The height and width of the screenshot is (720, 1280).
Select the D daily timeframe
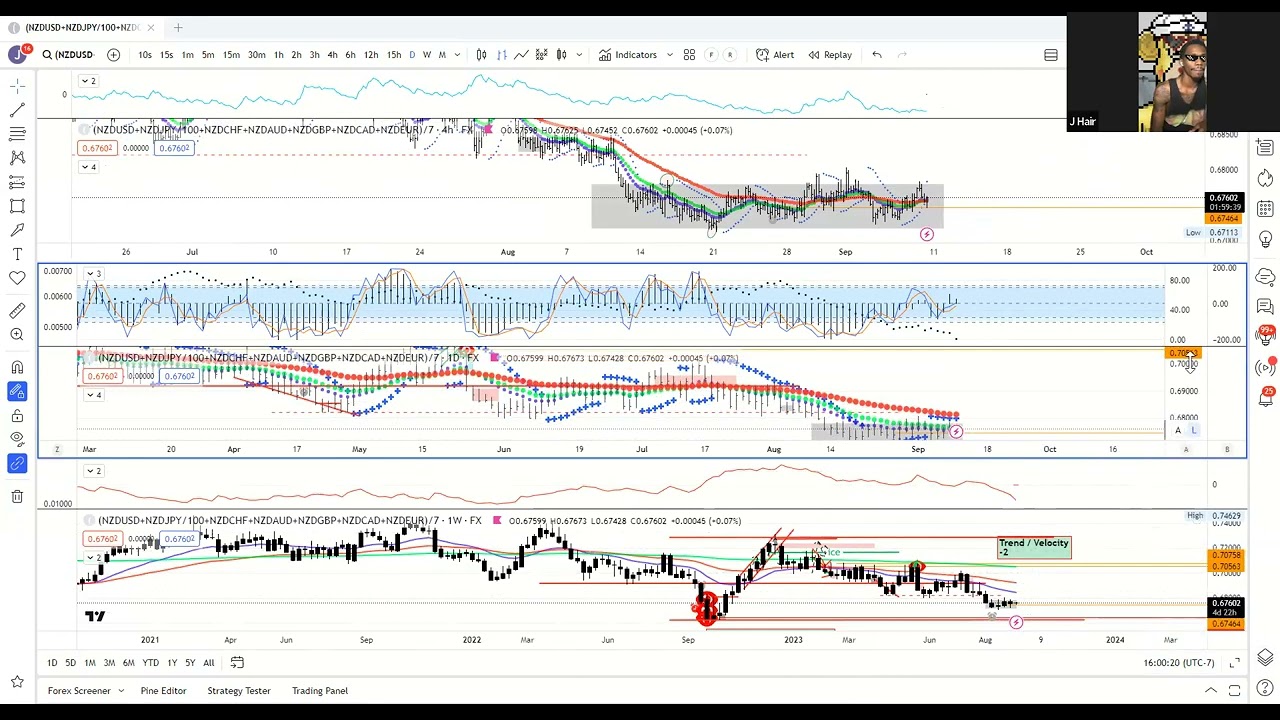(412, 55)
